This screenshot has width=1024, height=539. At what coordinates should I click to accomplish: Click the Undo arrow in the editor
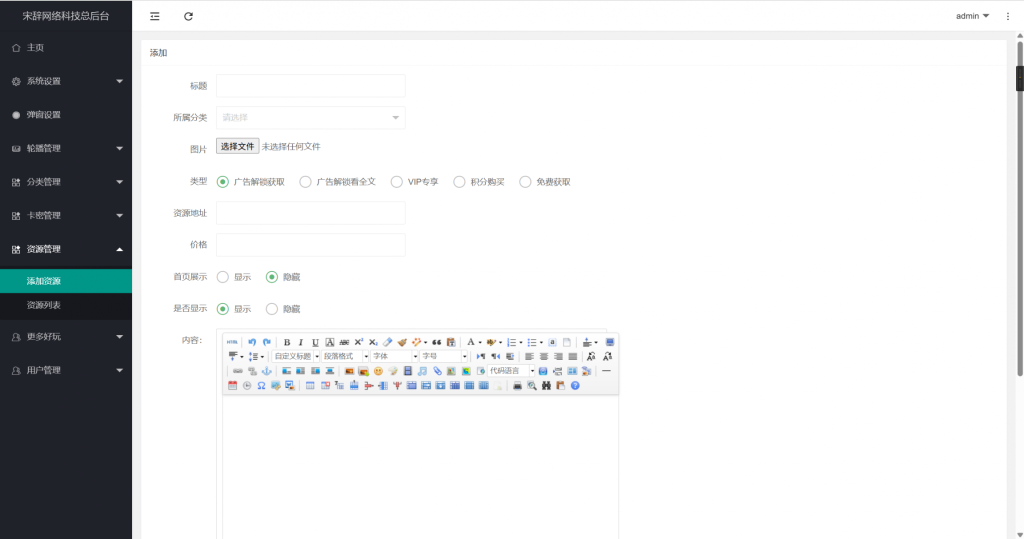[x=252, y=342]
